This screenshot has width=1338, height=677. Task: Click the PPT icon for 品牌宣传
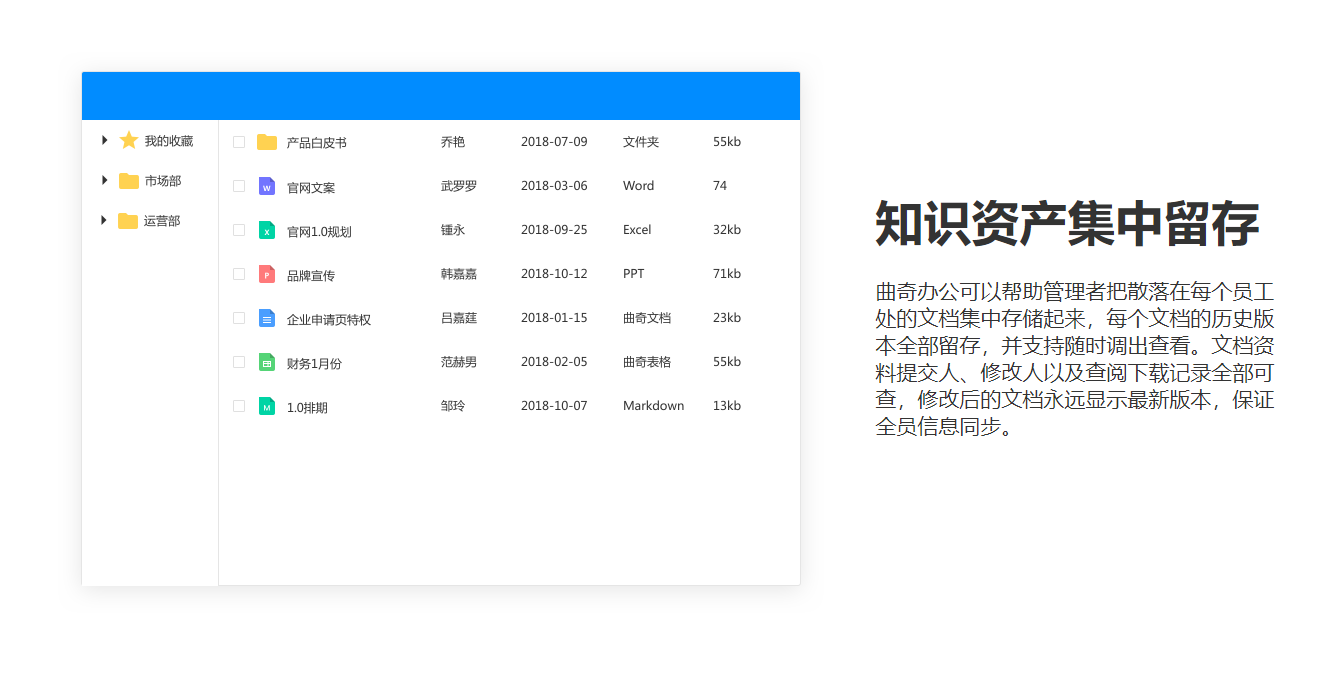pos(267,274)
